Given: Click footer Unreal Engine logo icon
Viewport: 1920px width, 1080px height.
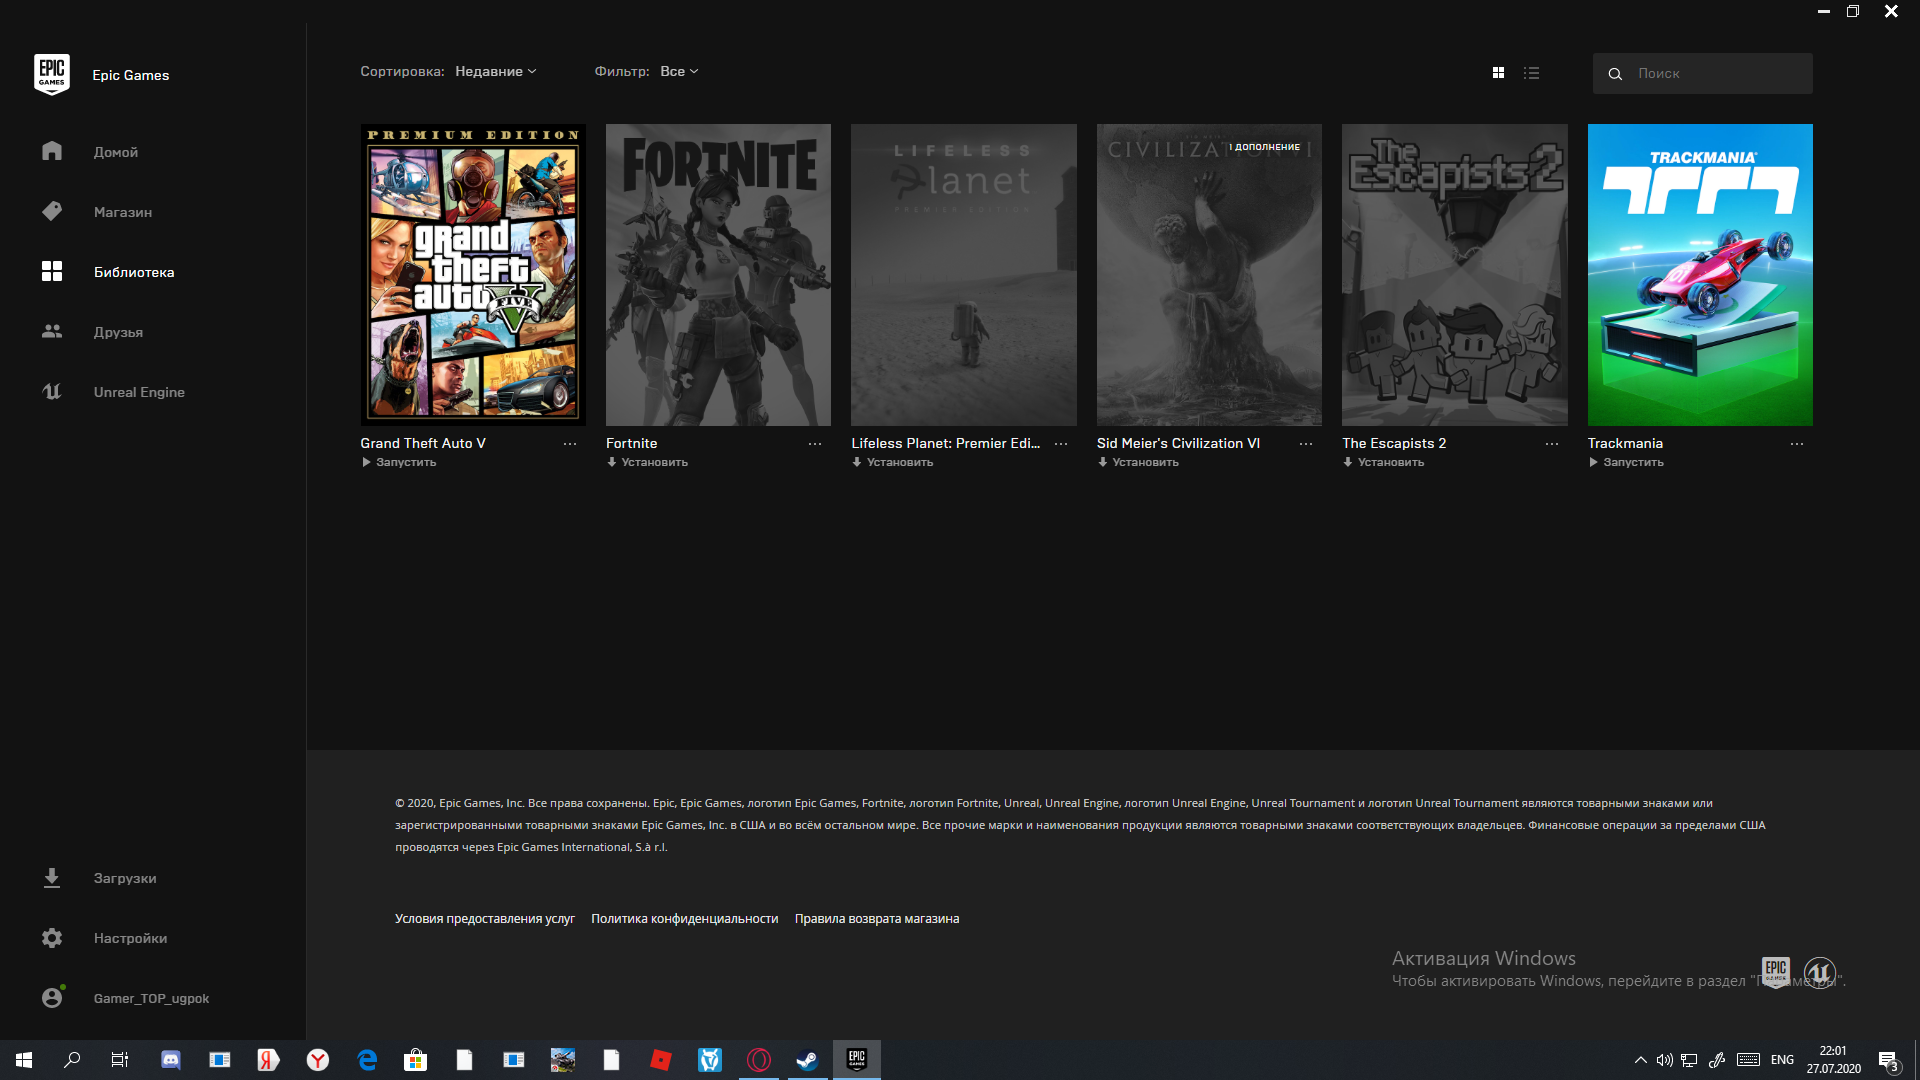Looking at the screenshot, I should coord(1819,971).
